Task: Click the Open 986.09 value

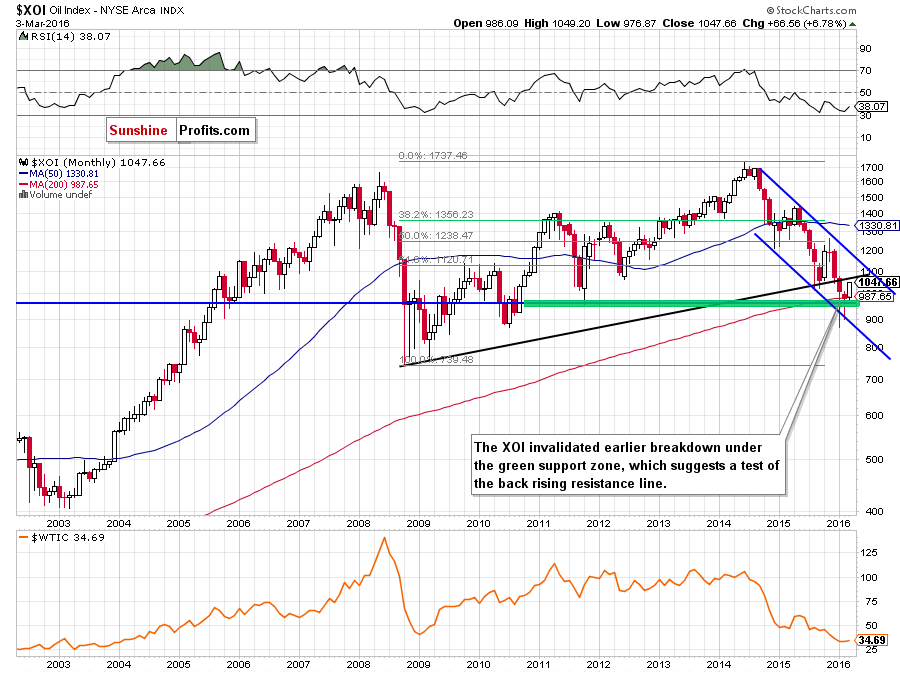Action: [486, 24]
